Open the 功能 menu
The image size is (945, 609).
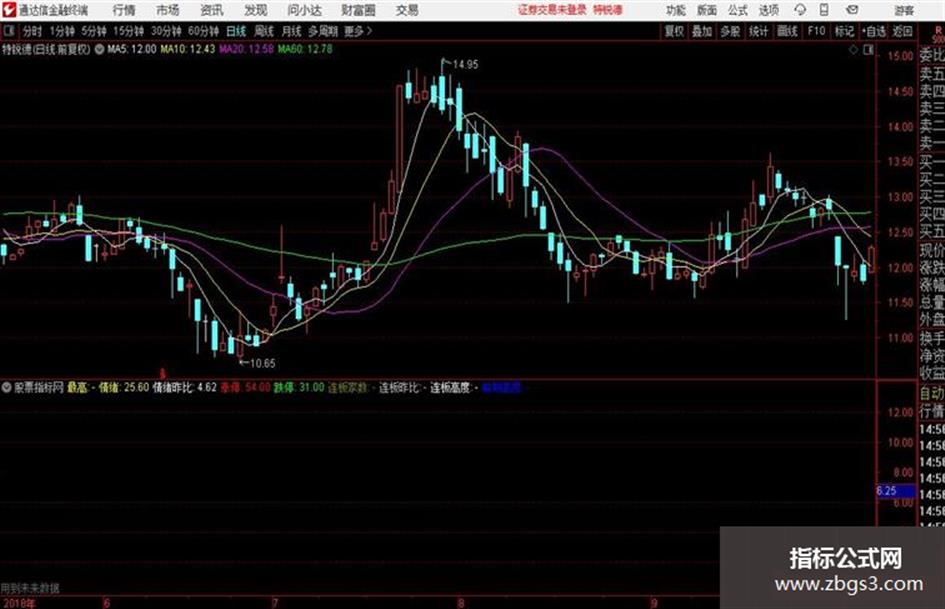coord(676,10)
